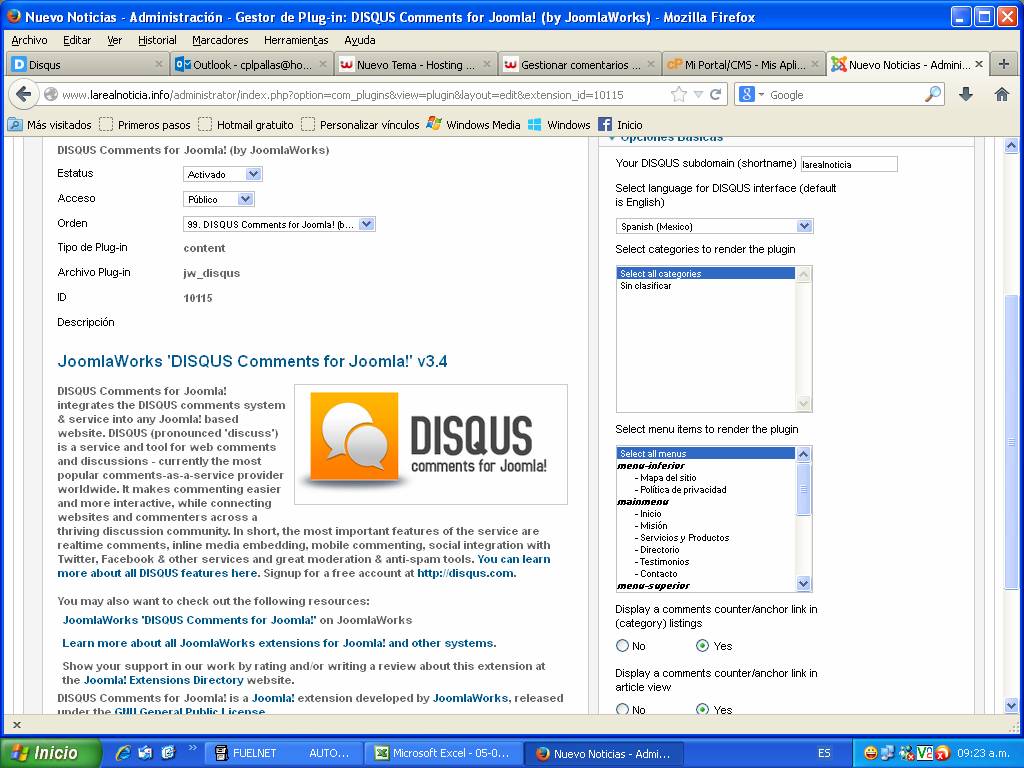Screen dimensions: 1024x768
Task: Click the DISQUS subdomain shortname field
Action: pos(849,164)
